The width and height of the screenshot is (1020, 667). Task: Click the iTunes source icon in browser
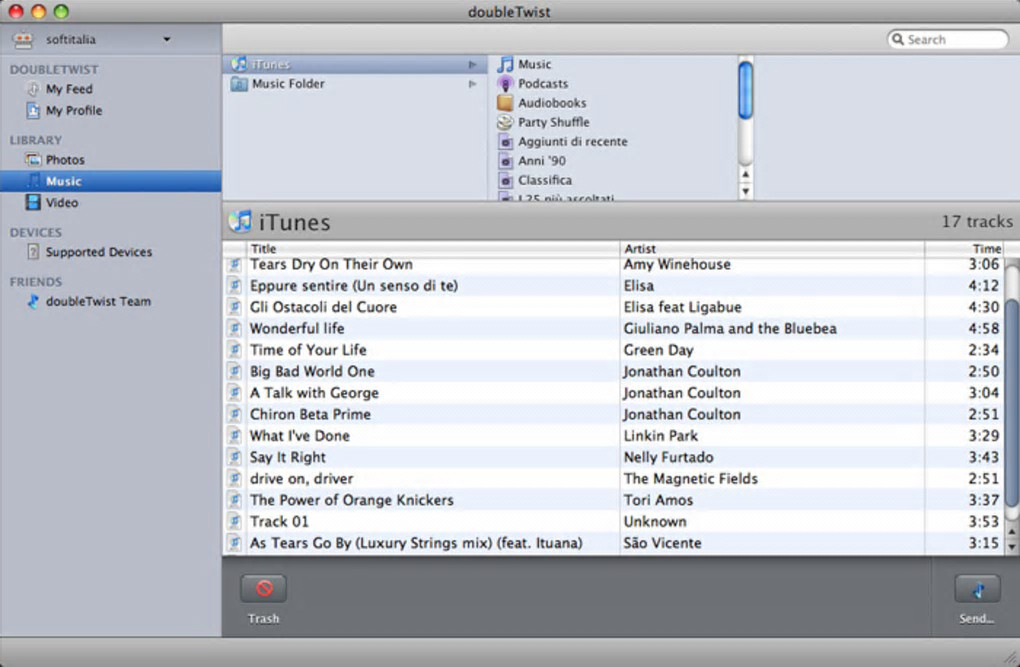click(239, 64)
